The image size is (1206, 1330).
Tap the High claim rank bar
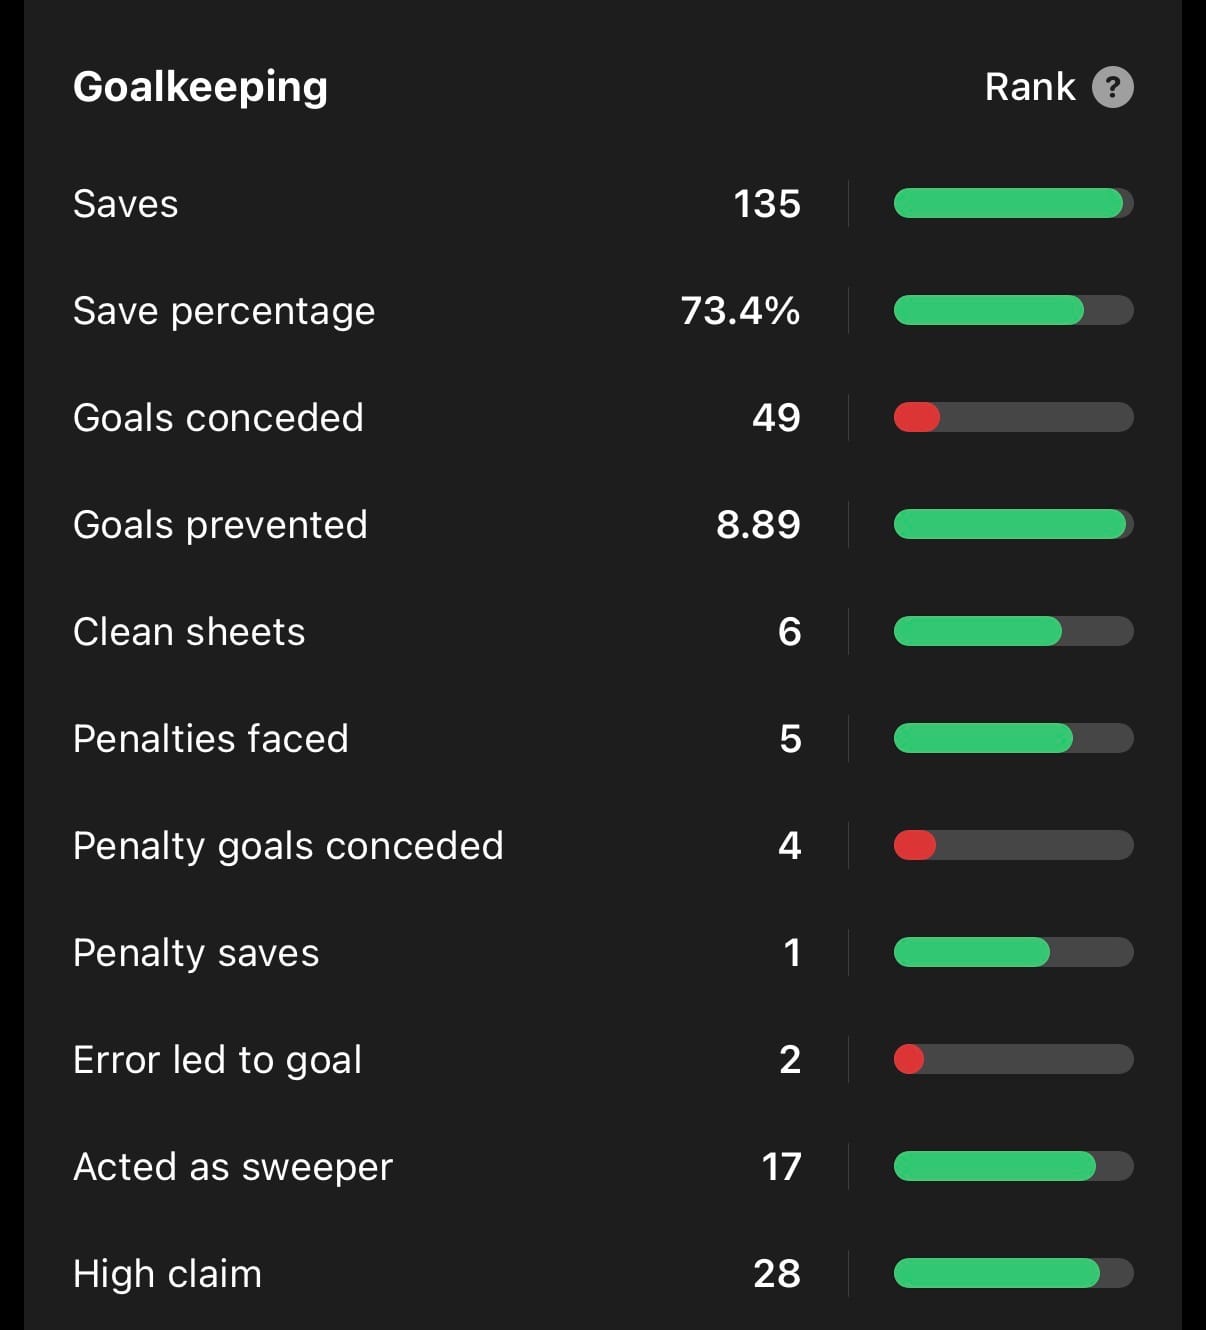(1013, 1273)
